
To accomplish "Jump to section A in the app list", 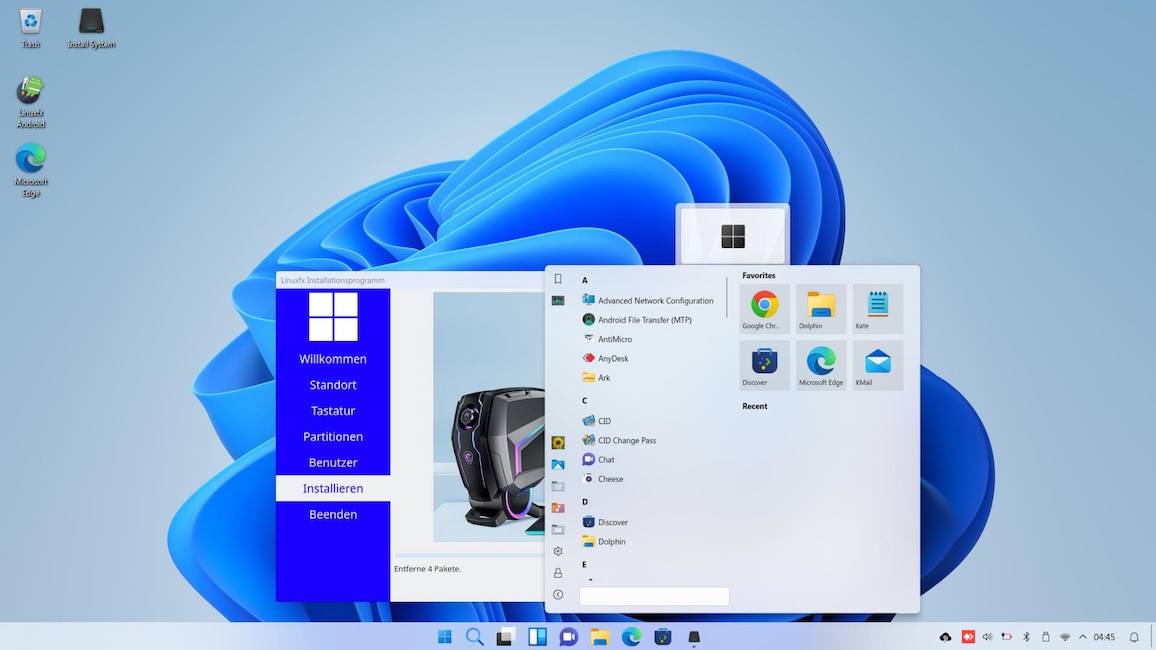I will click(585, 279).
